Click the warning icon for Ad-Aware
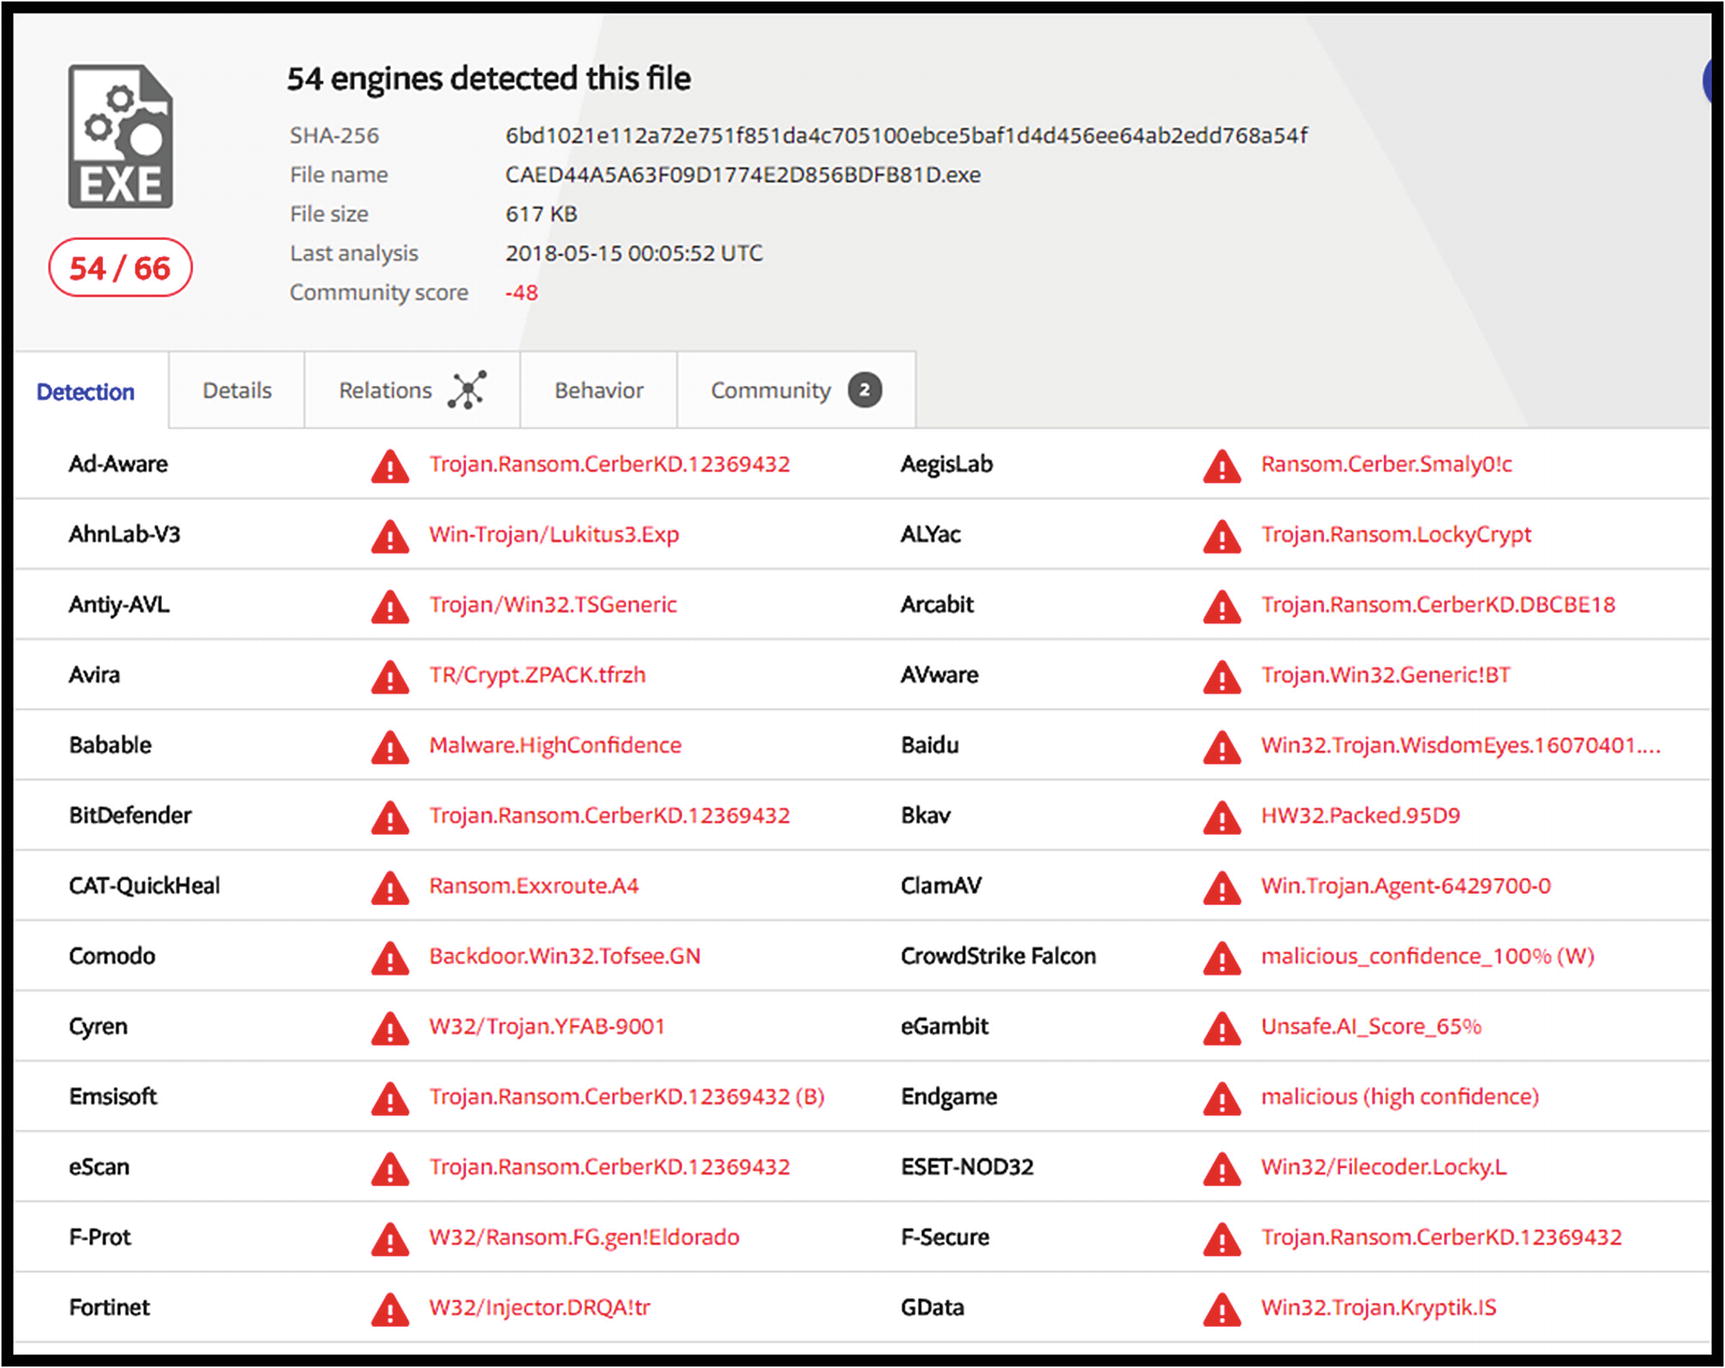Viewport: 1725px width, 1368px height. [390, 466]
